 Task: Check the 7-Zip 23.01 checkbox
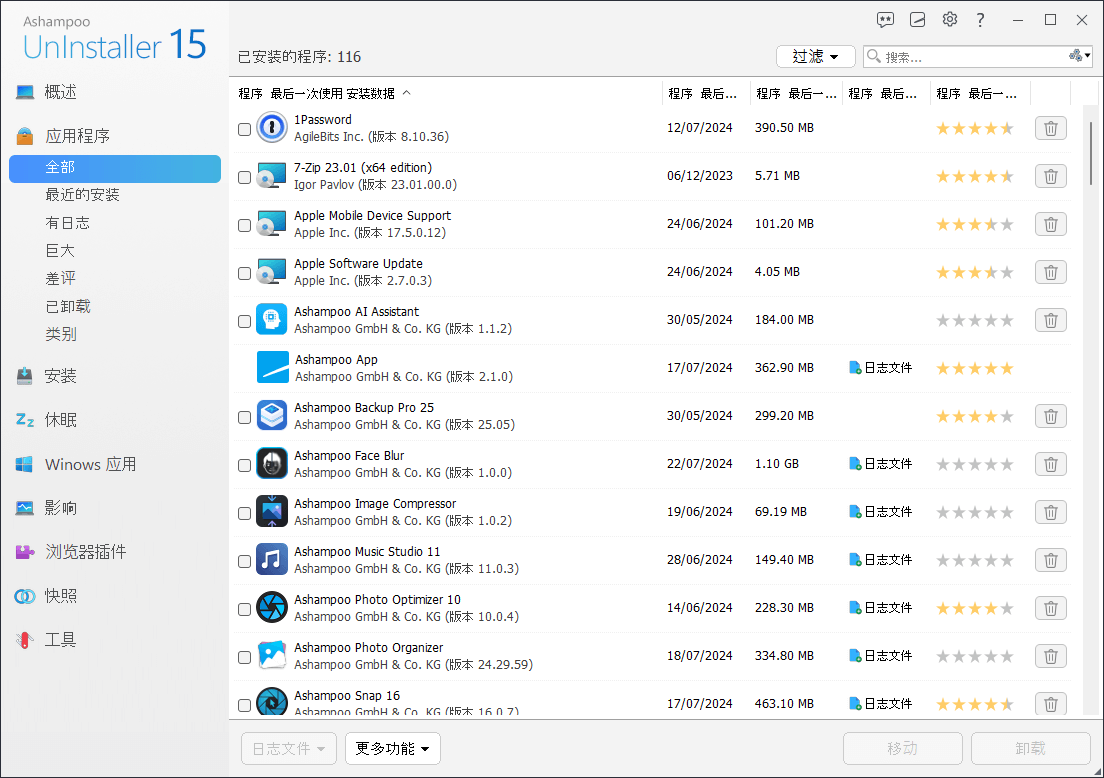click(x=244, y=177)
